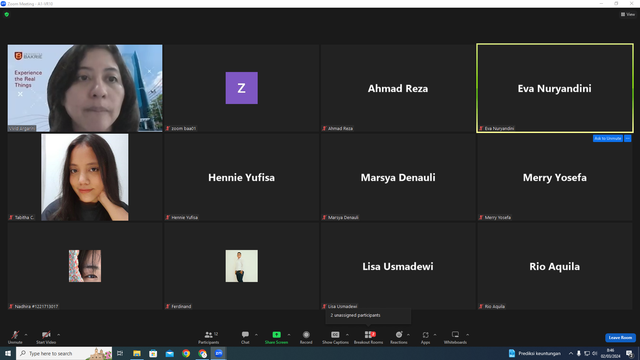
Task: Open Whiteboards
Action: (455, 337)
